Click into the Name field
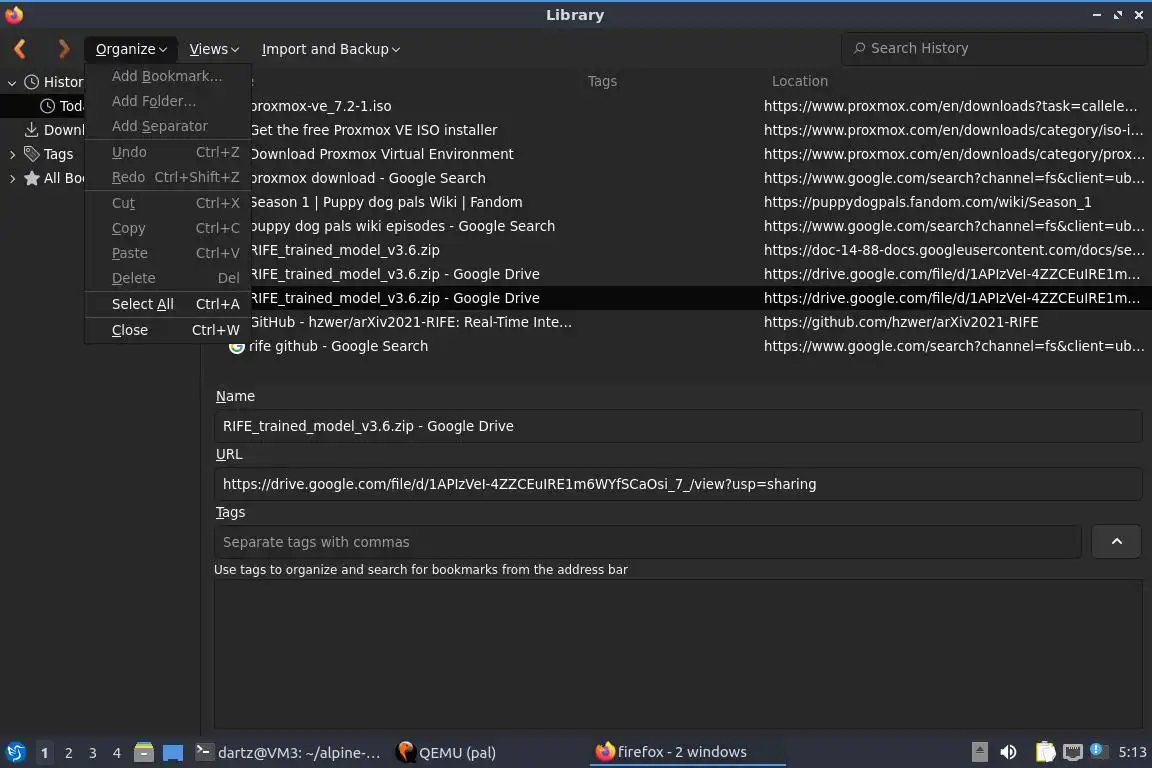 click(677, 426)
